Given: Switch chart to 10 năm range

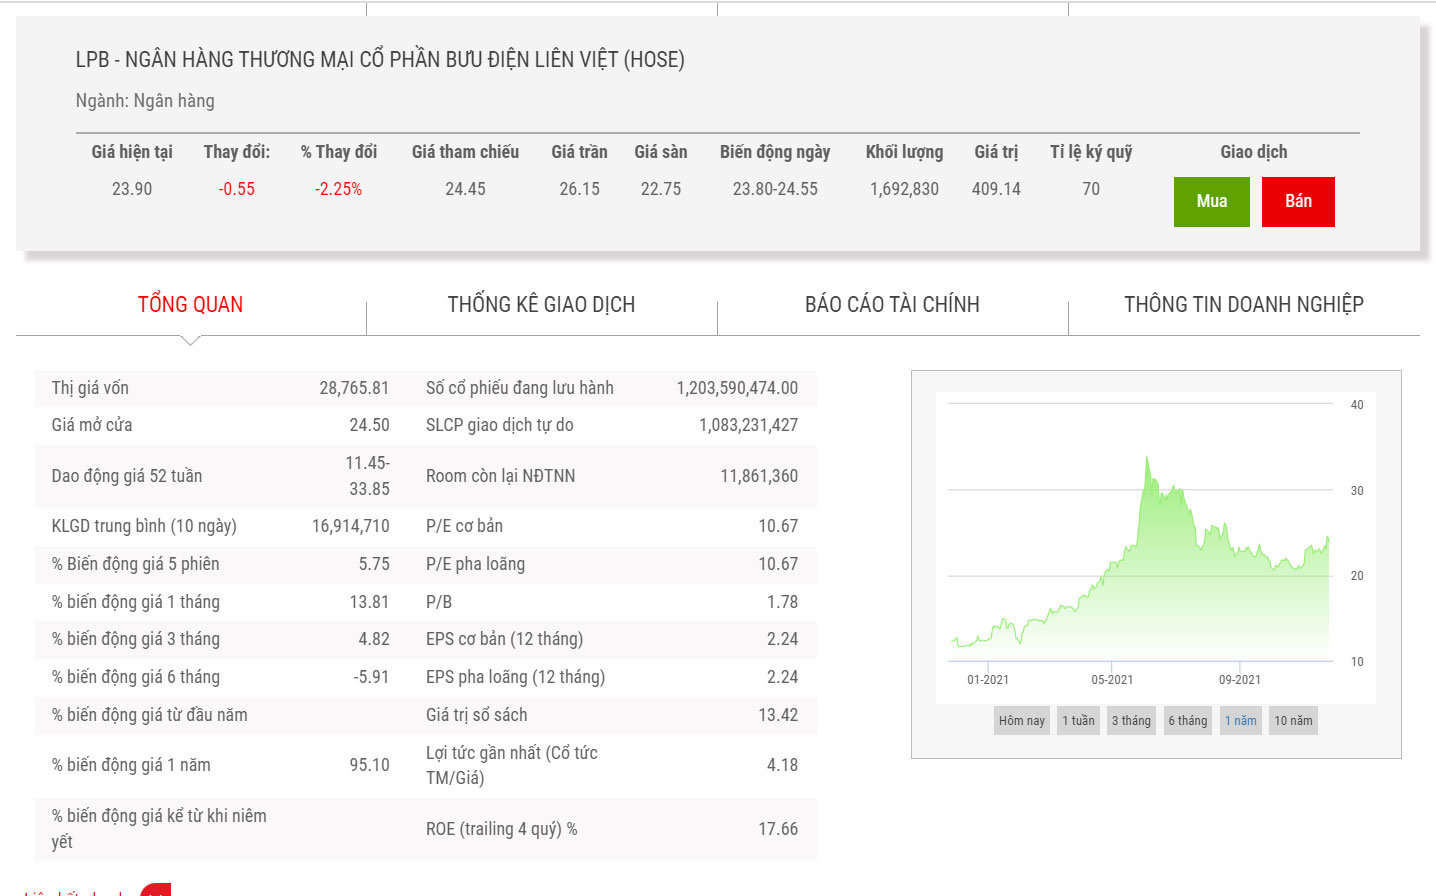Looking at the screenshot, I should (x=1293, y=721).
